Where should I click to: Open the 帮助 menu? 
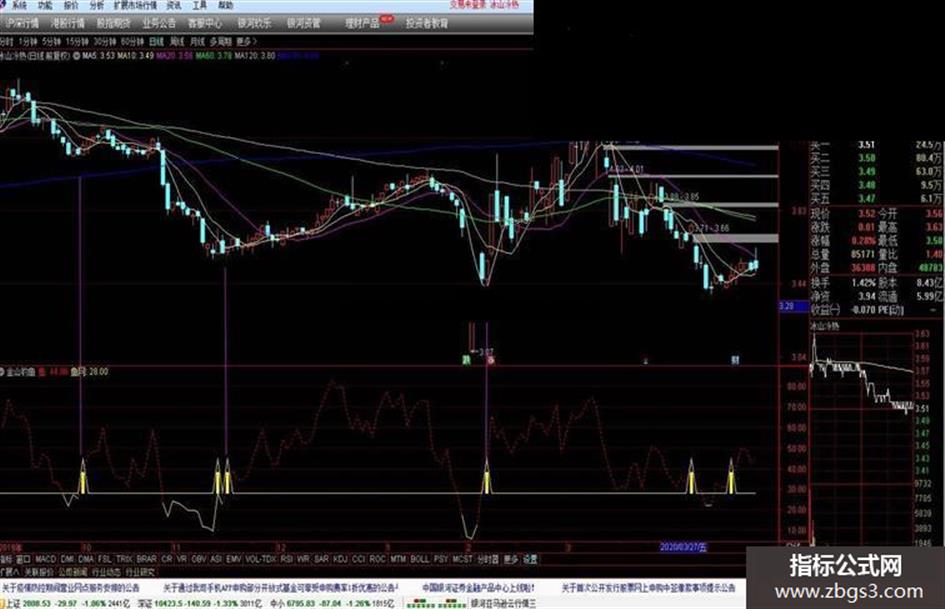pos(225,5)
